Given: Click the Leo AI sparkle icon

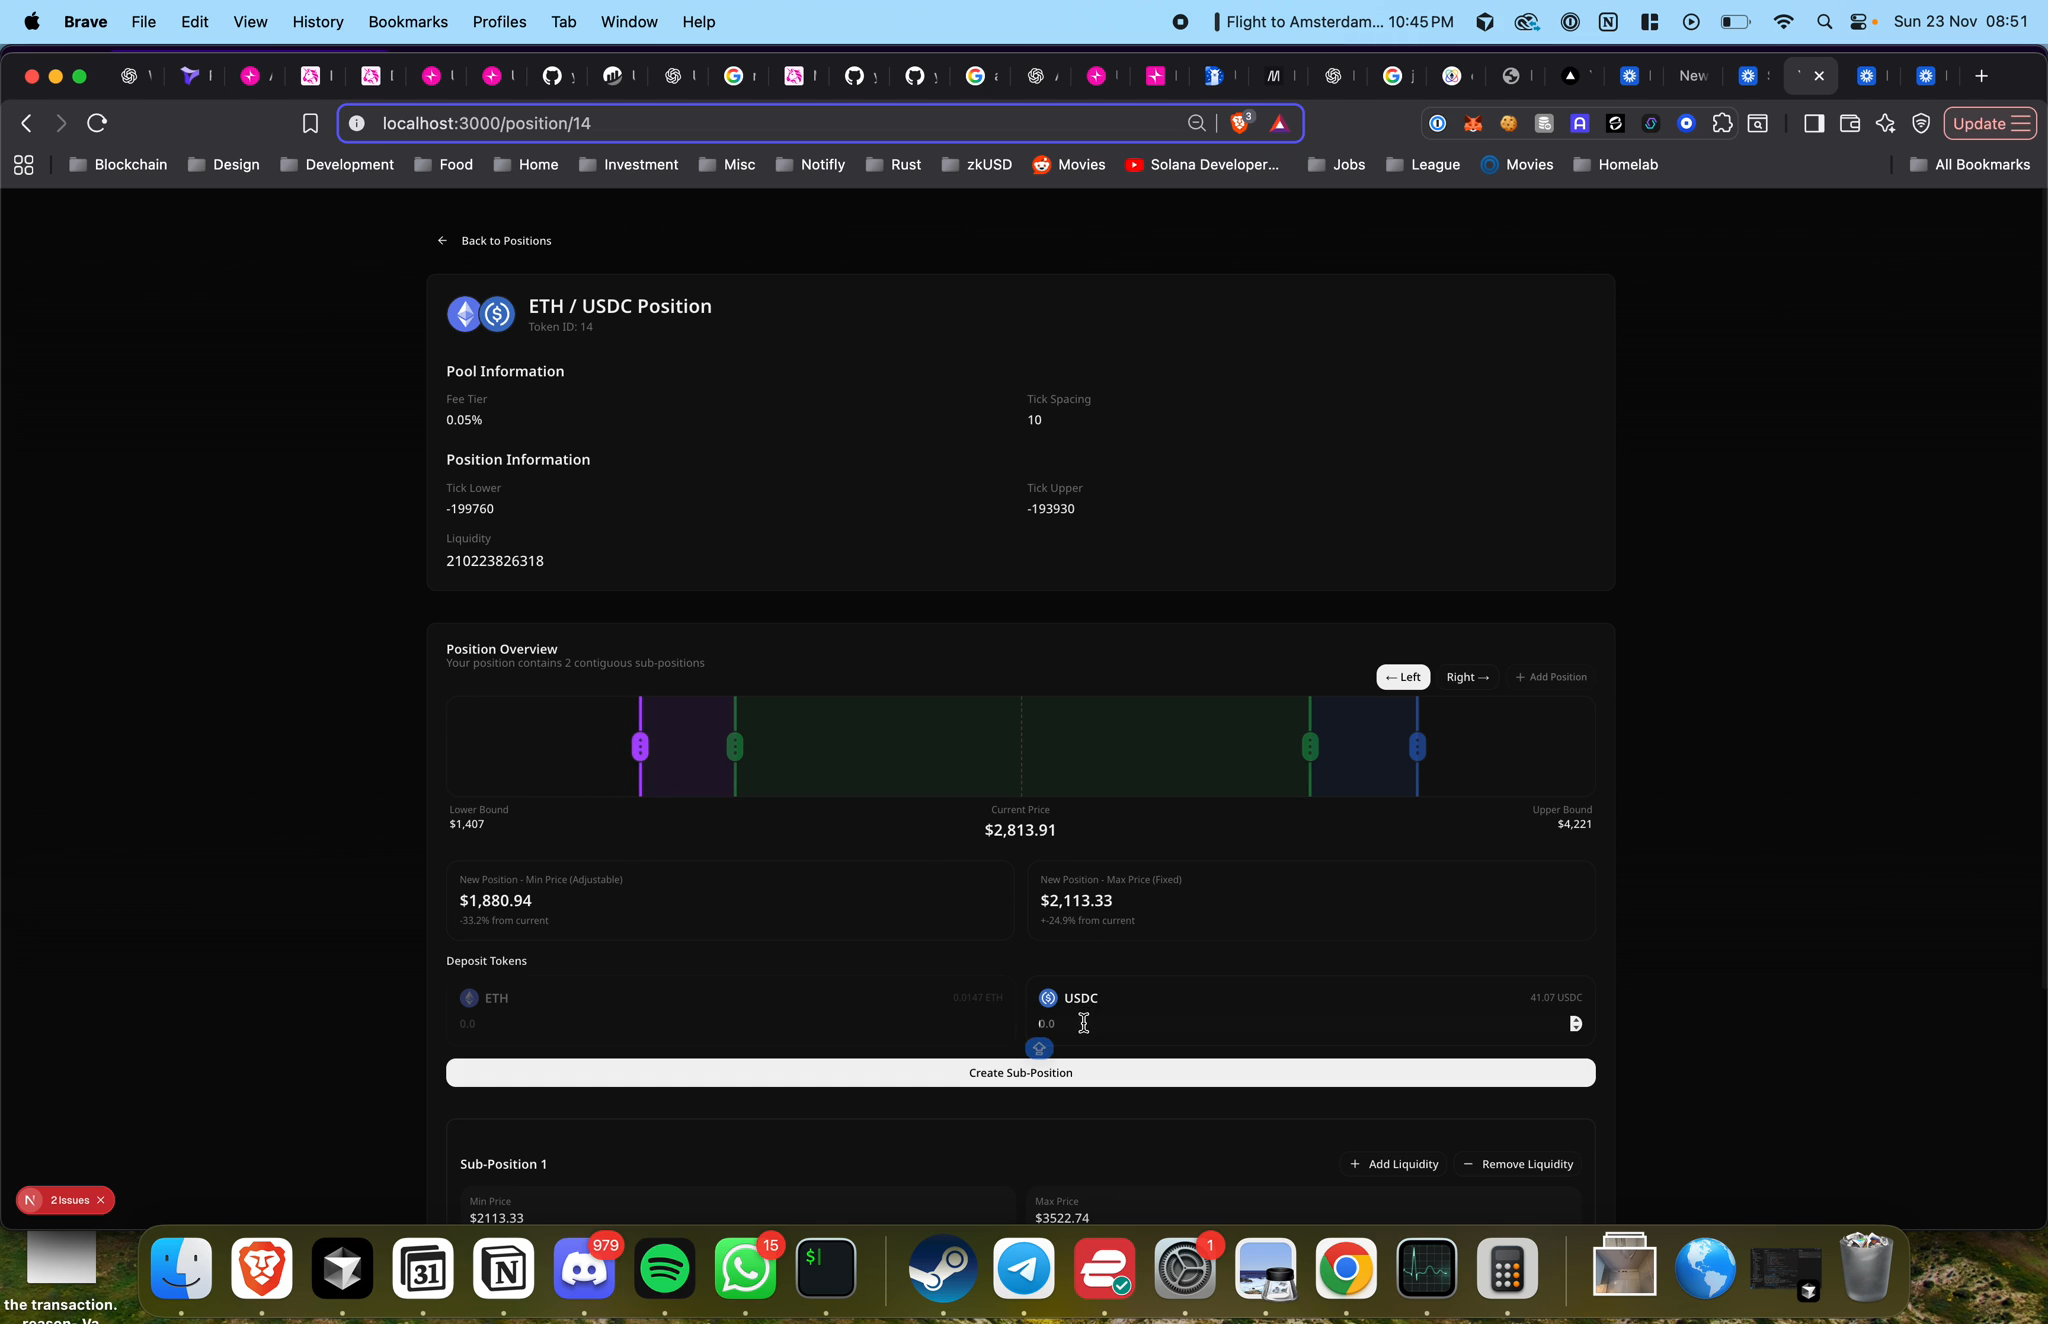Looking at the screenshot, I should [x=1885, y=123].
